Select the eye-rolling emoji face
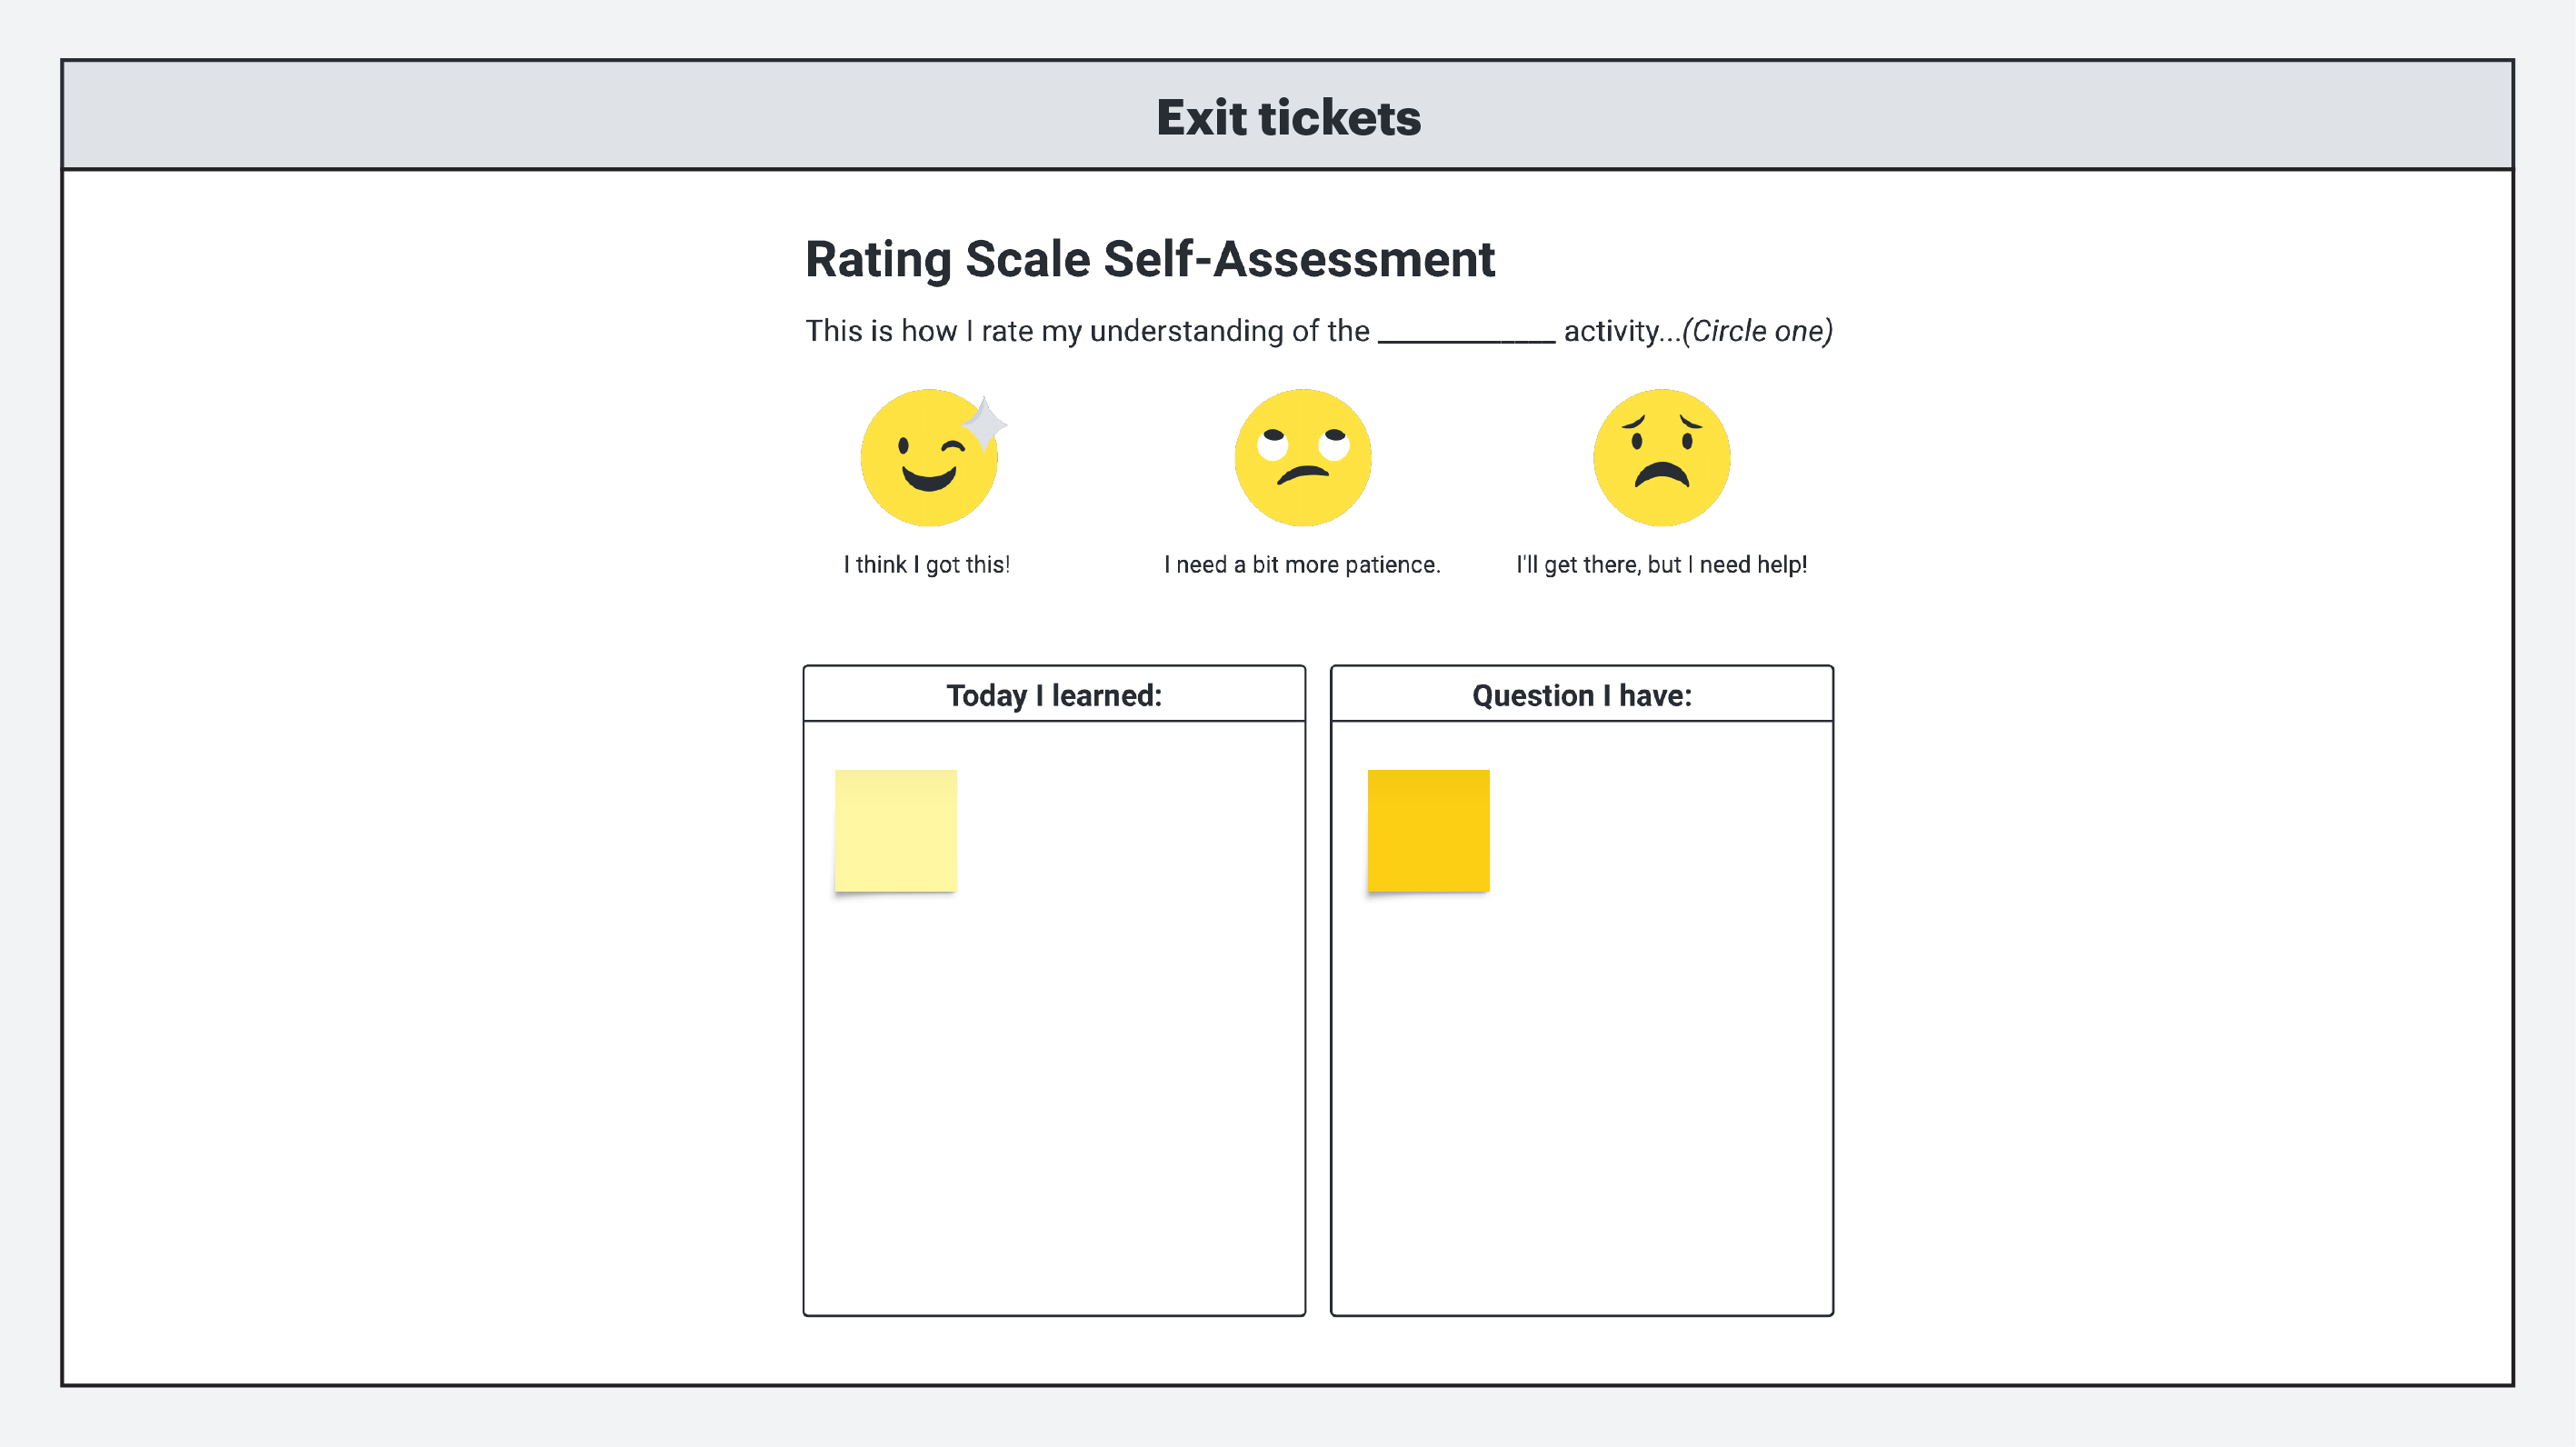Viewport: 2576px width, 1447px height. tap(1302, 458)
